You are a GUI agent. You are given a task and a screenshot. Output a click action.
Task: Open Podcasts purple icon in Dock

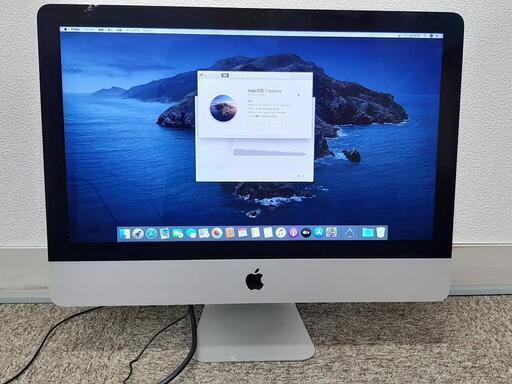pos(293,233)
